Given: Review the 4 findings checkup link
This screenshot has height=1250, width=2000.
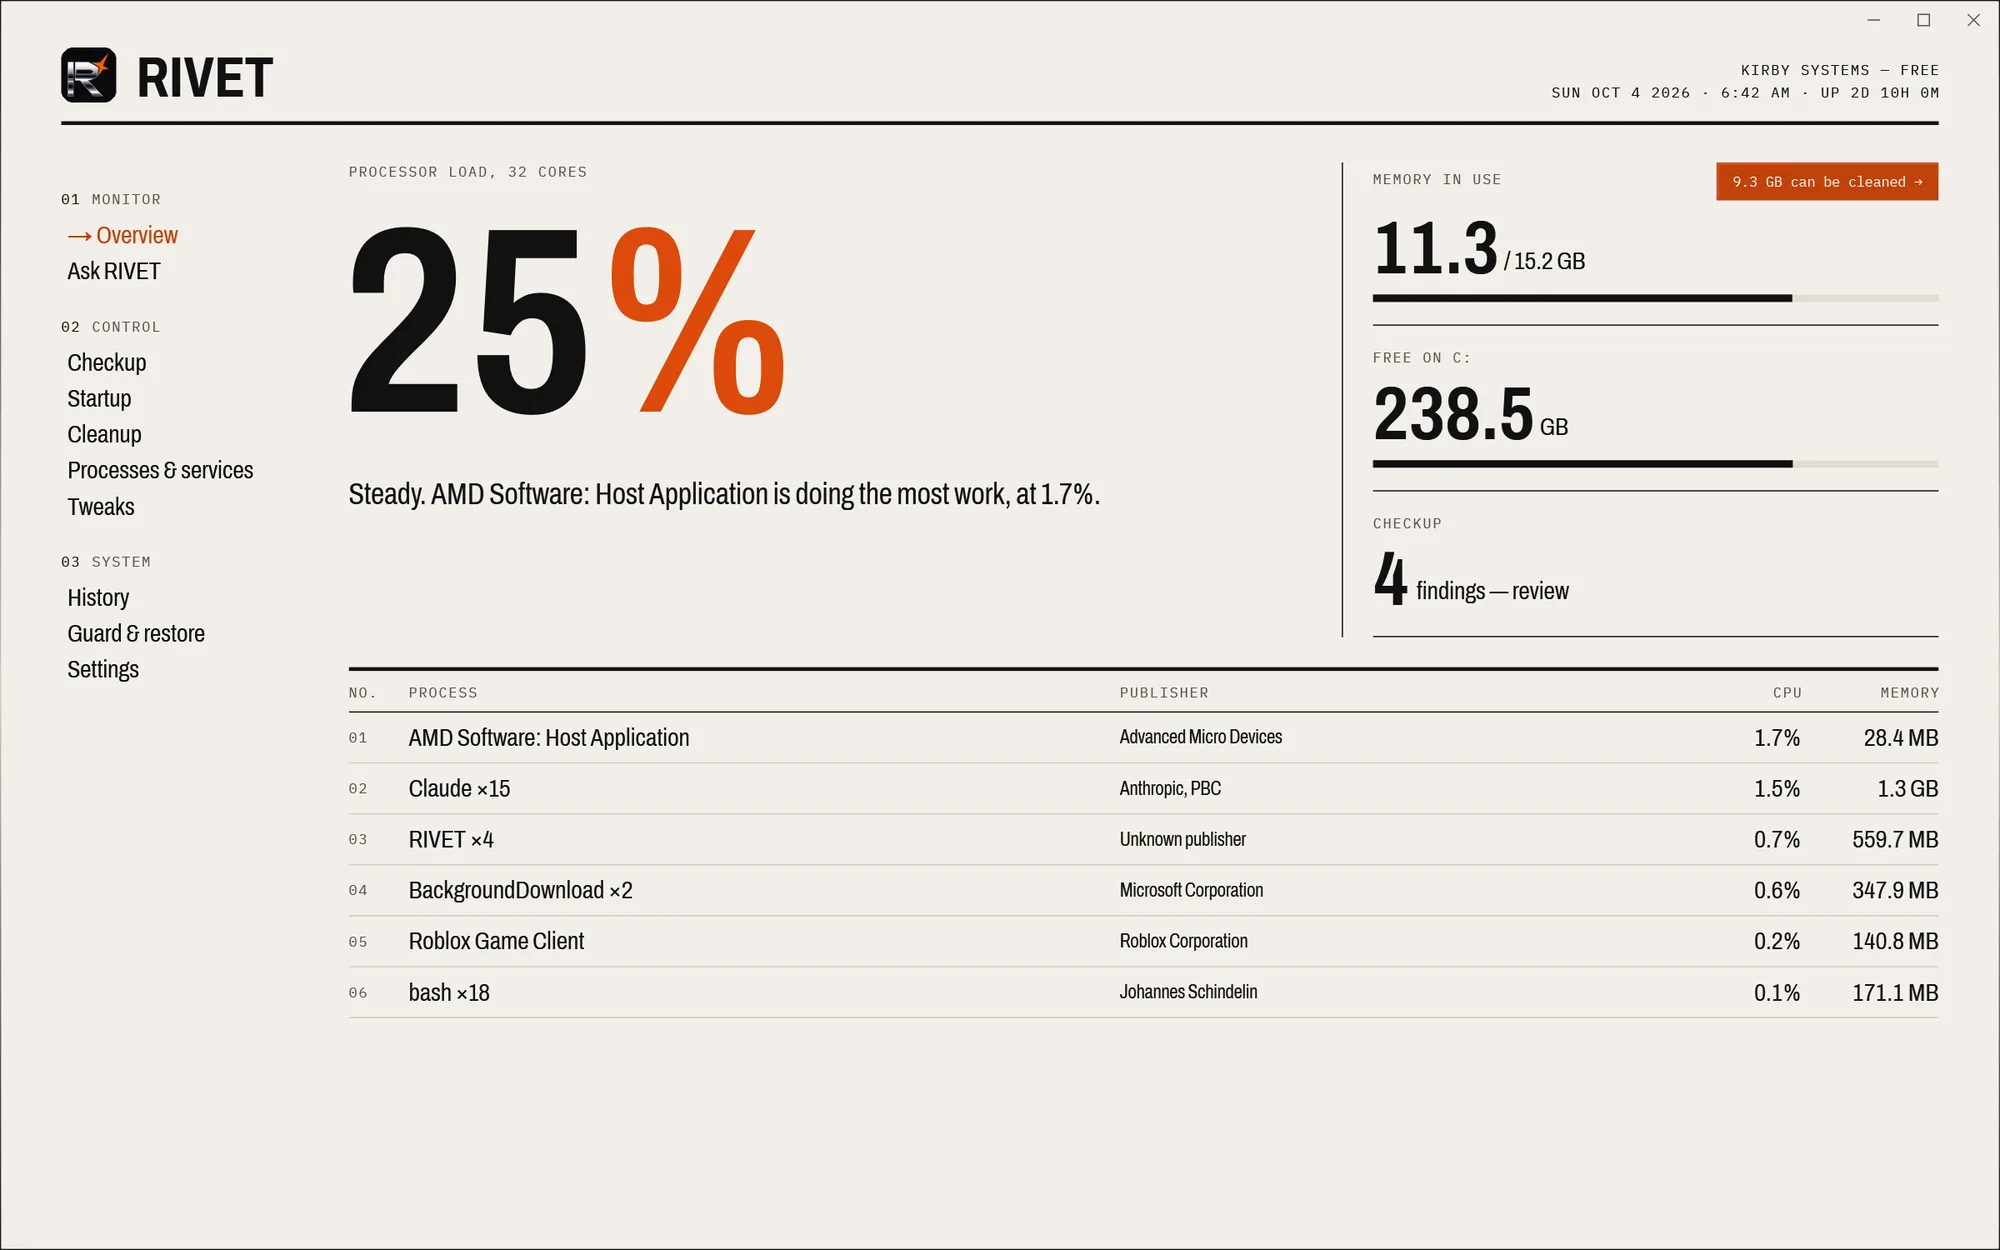Looking at the screenshot, I should pos(1471,581).
